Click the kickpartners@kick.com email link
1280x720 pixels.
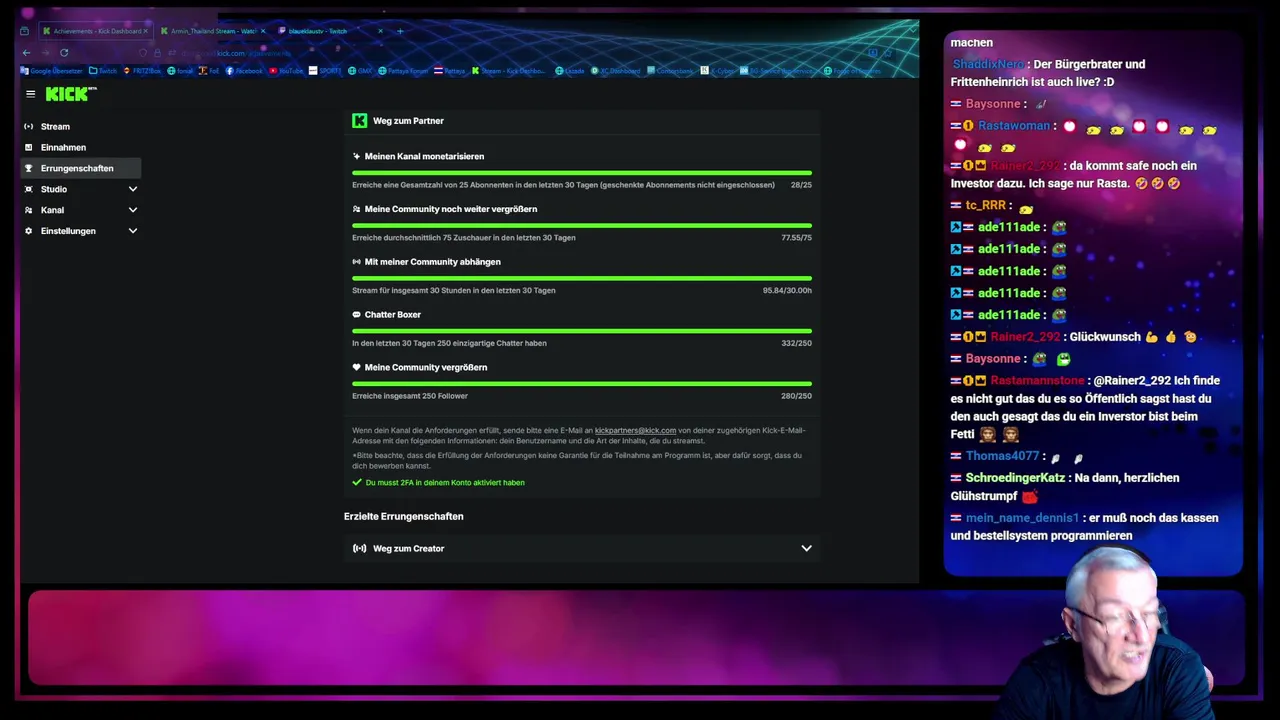(x=635, y=430)
